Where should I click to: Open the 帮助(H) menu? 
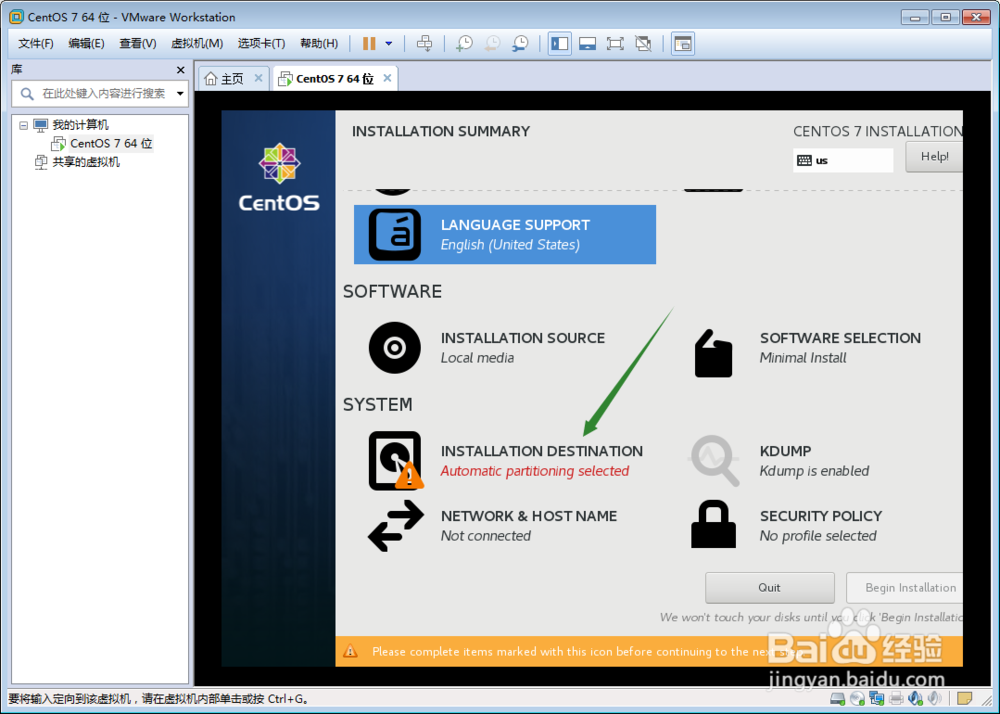tap(319, 43)
